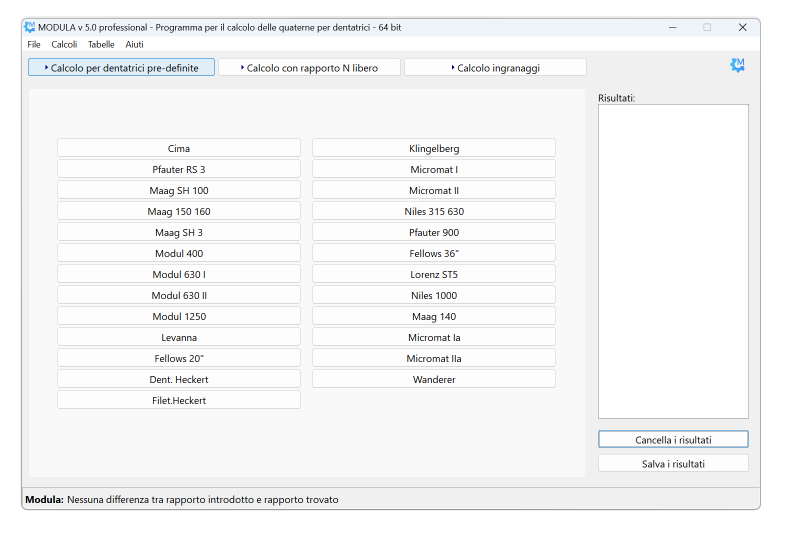Pick the Modul 400 button
Screen dimensions: 793x535
179,253
